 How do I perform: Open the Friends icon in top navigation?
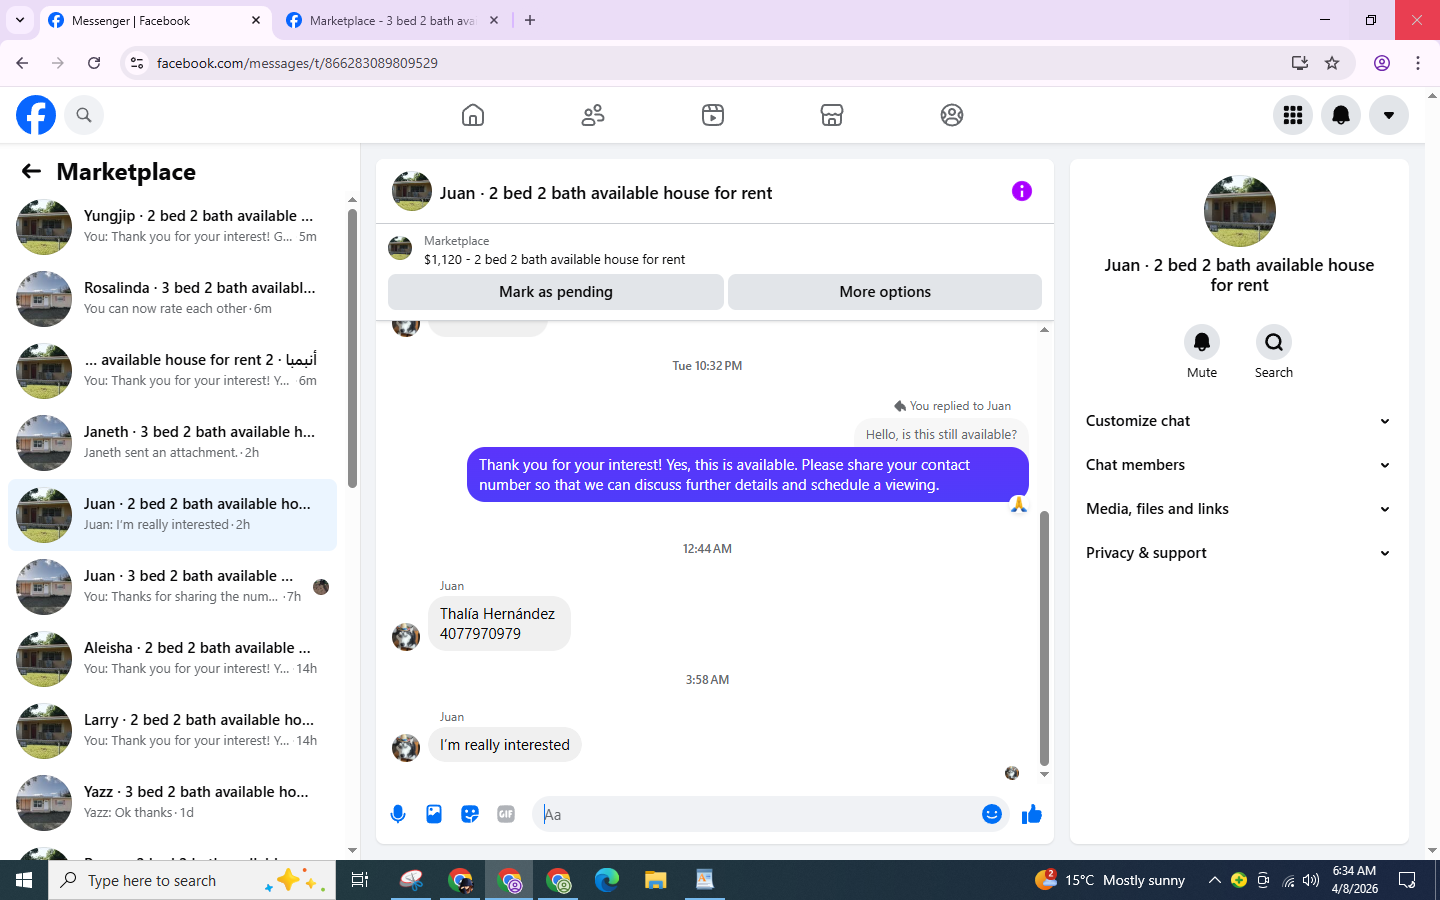(x=593, y=115)
